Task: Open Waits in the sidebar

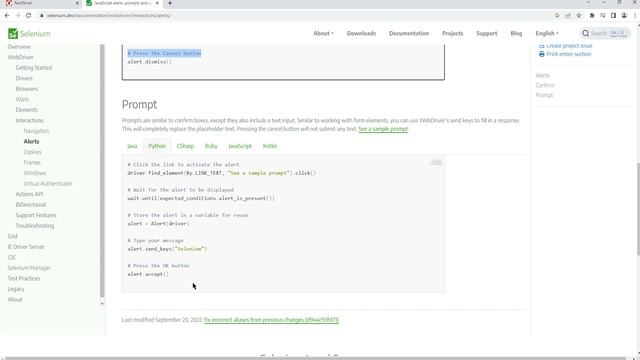Action: pyautogui.click(x=22, y=100)
